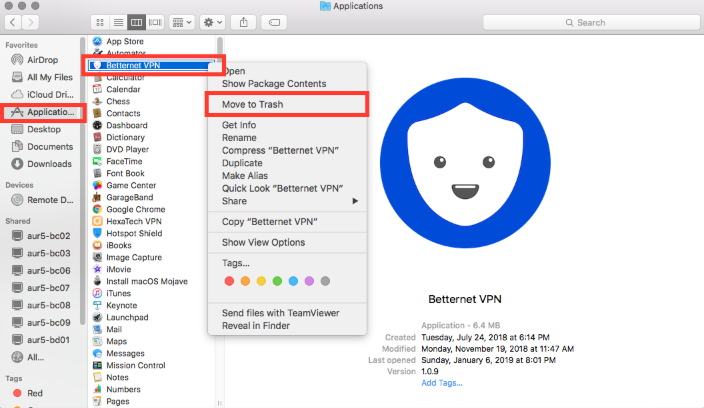Open the arrange items dropdown
This screenshot has width=704, height=408.
(182, 22)
